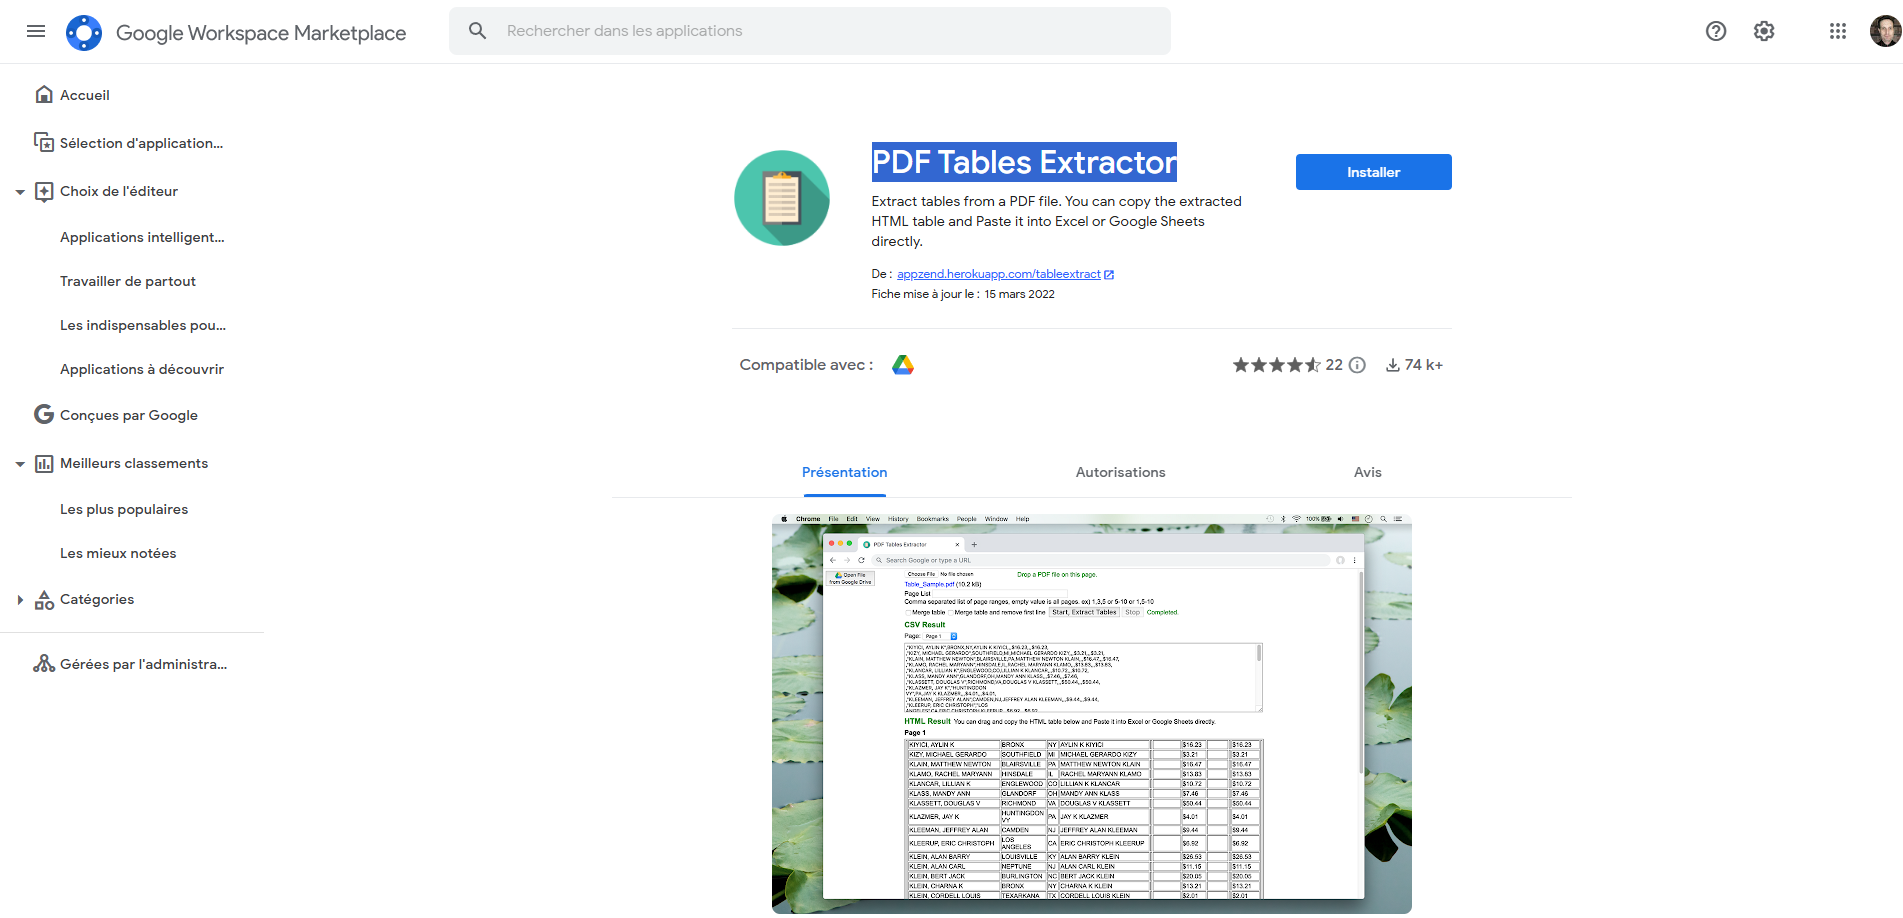
Task: Click the Meilleurs classements chart icon
Action: tap(44, 463)
